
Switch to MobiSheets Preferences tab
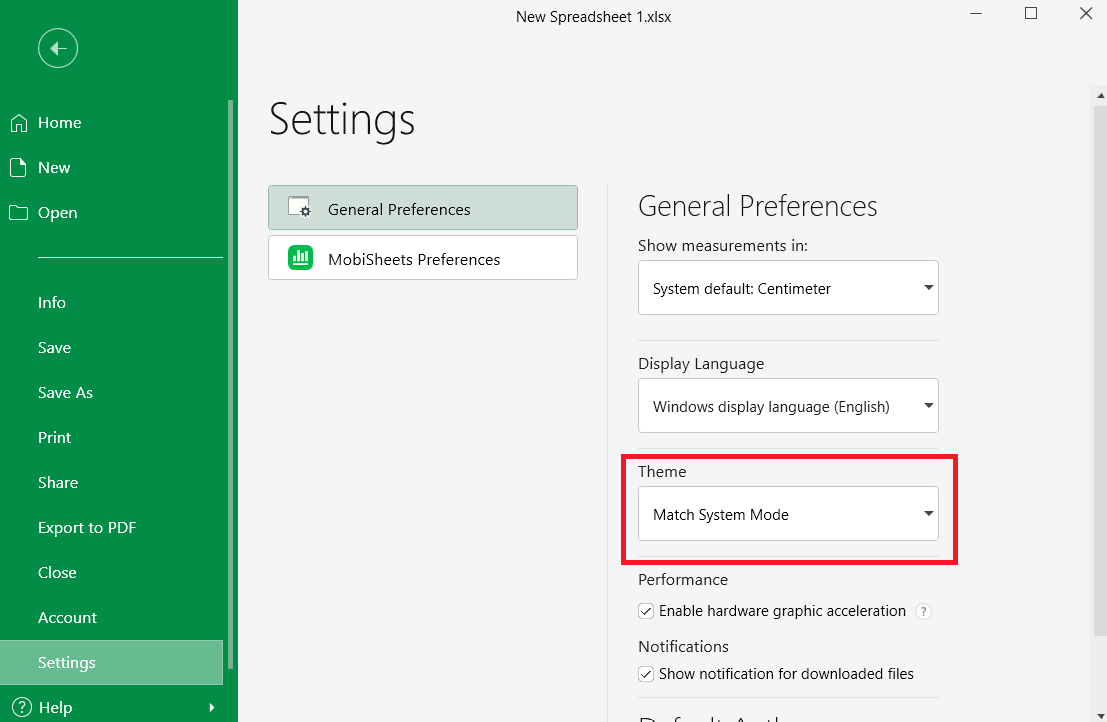[x=423, y=258]
